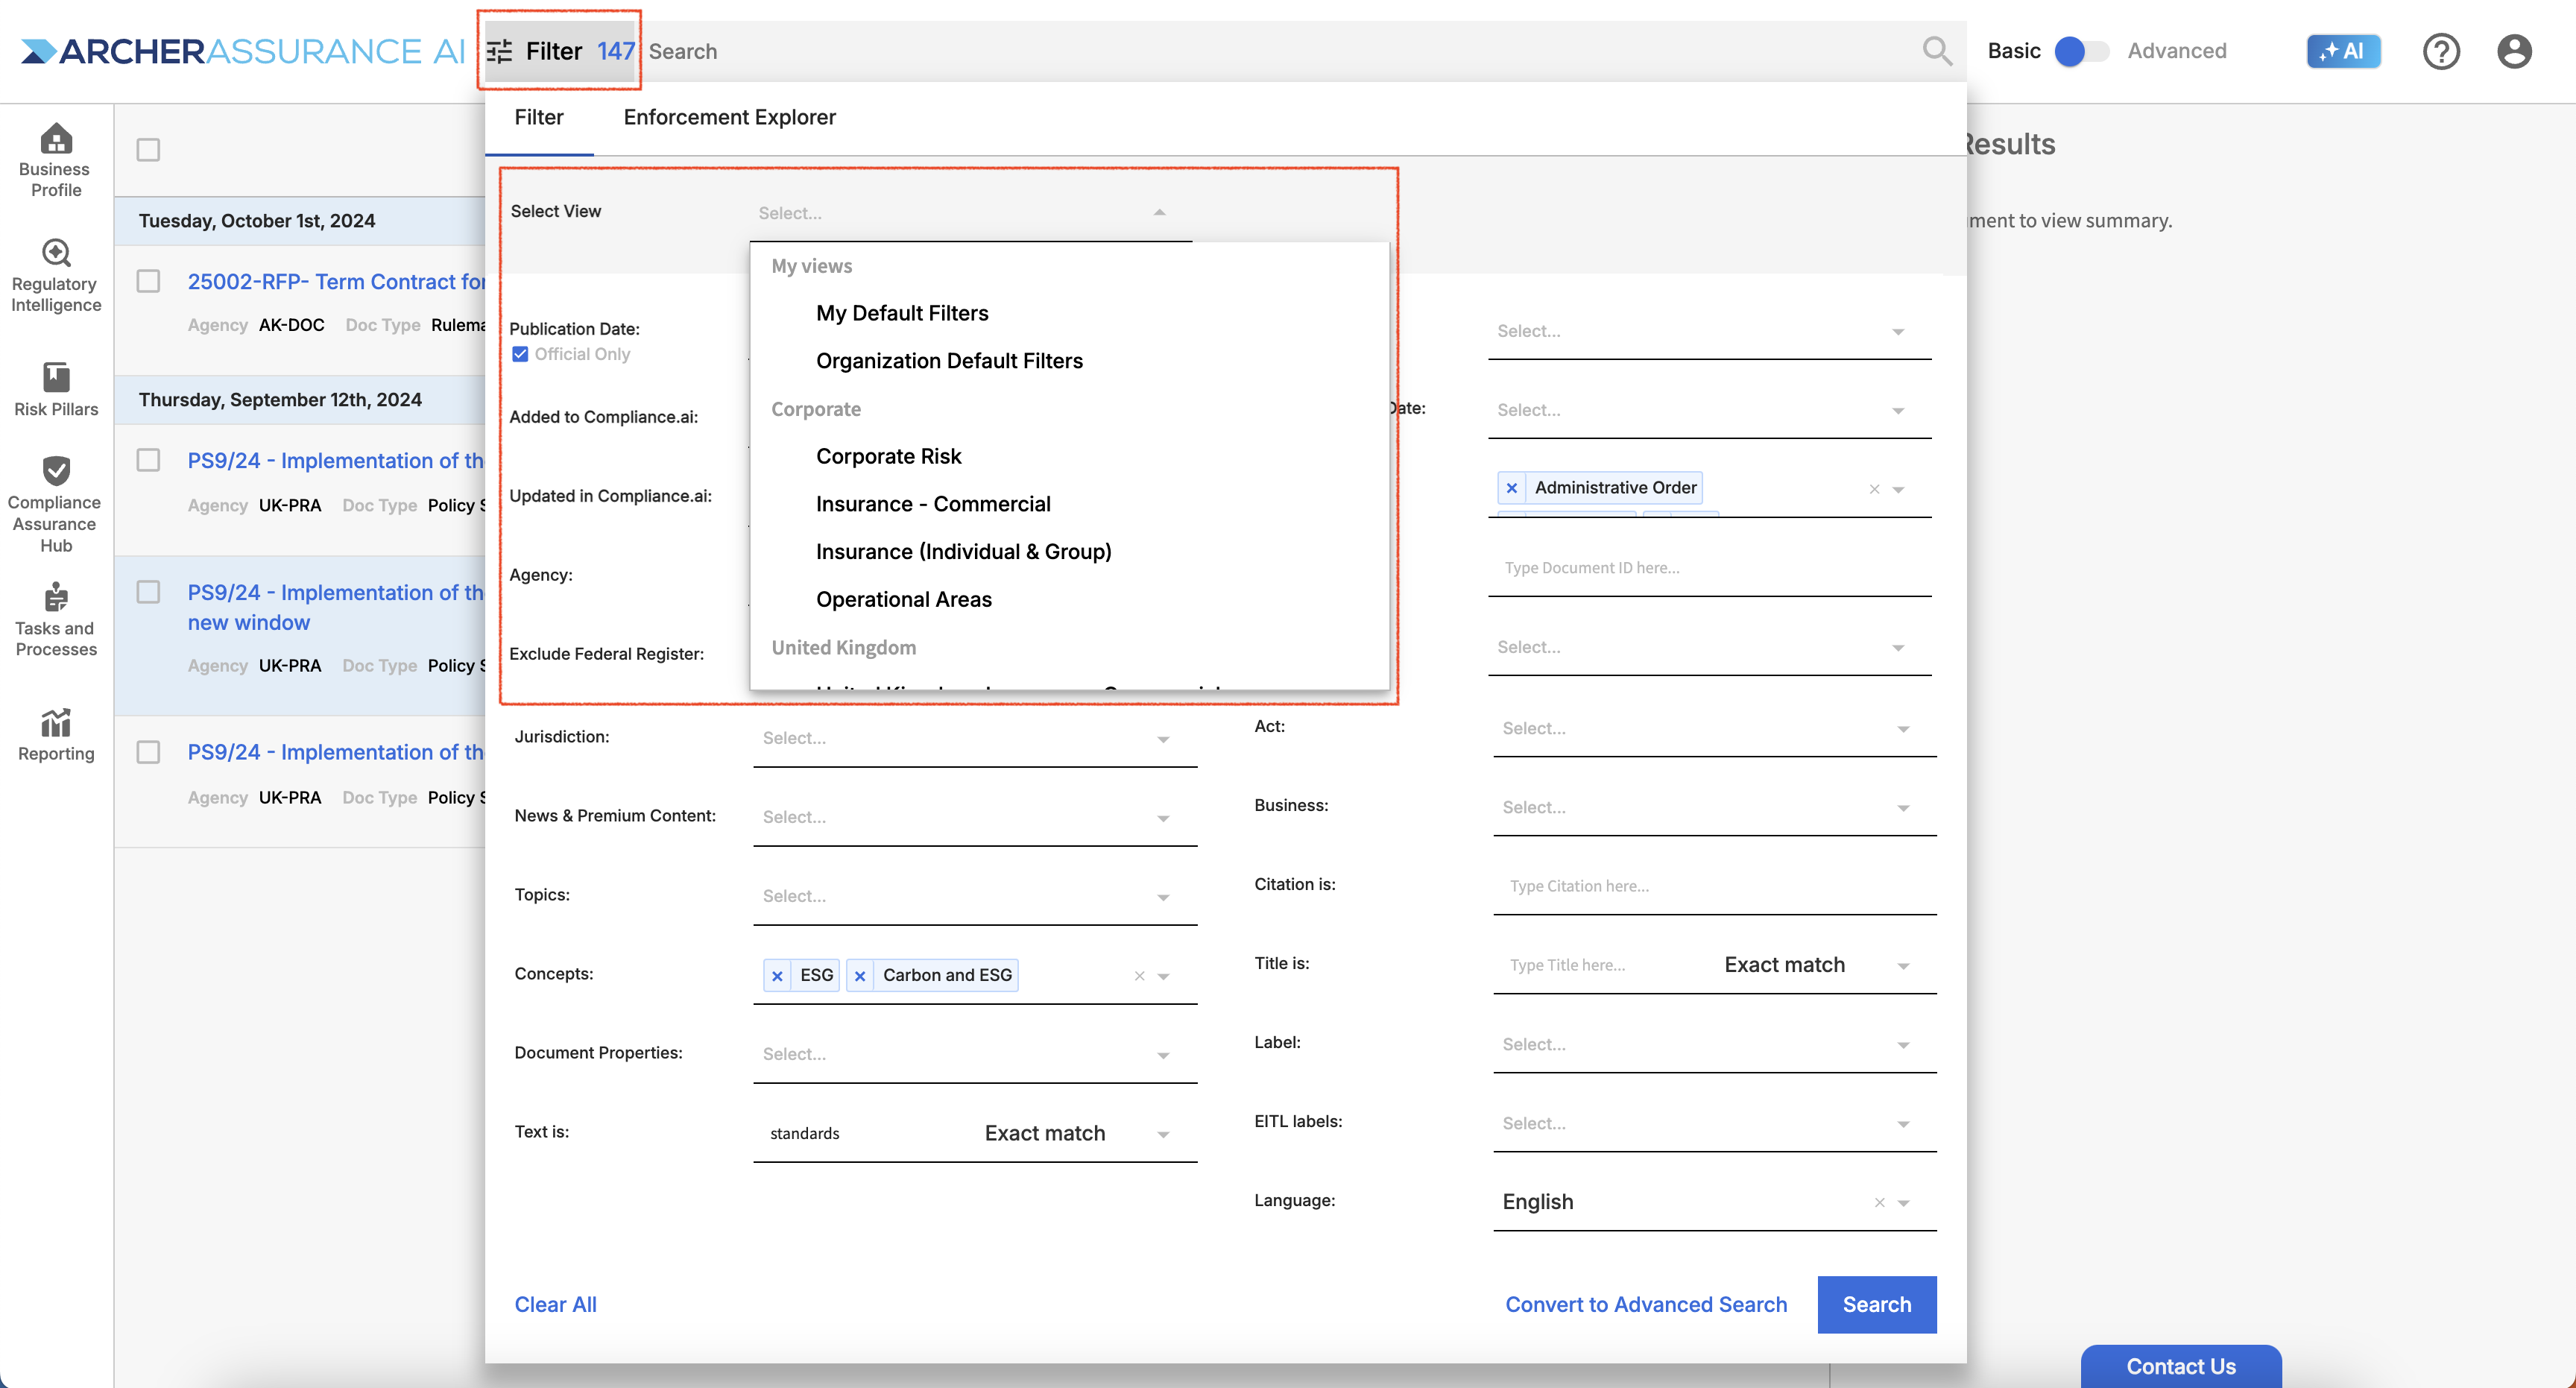Open the Topics dropdown
The width and height of the screenshot is (2576, 1388).
[975, 897]
